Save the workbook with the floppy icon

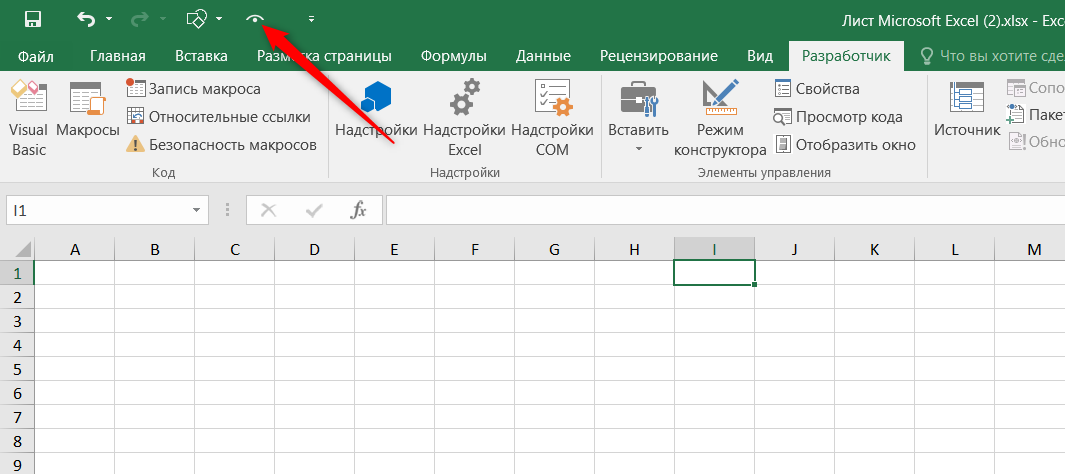click(x=33, y=19)
